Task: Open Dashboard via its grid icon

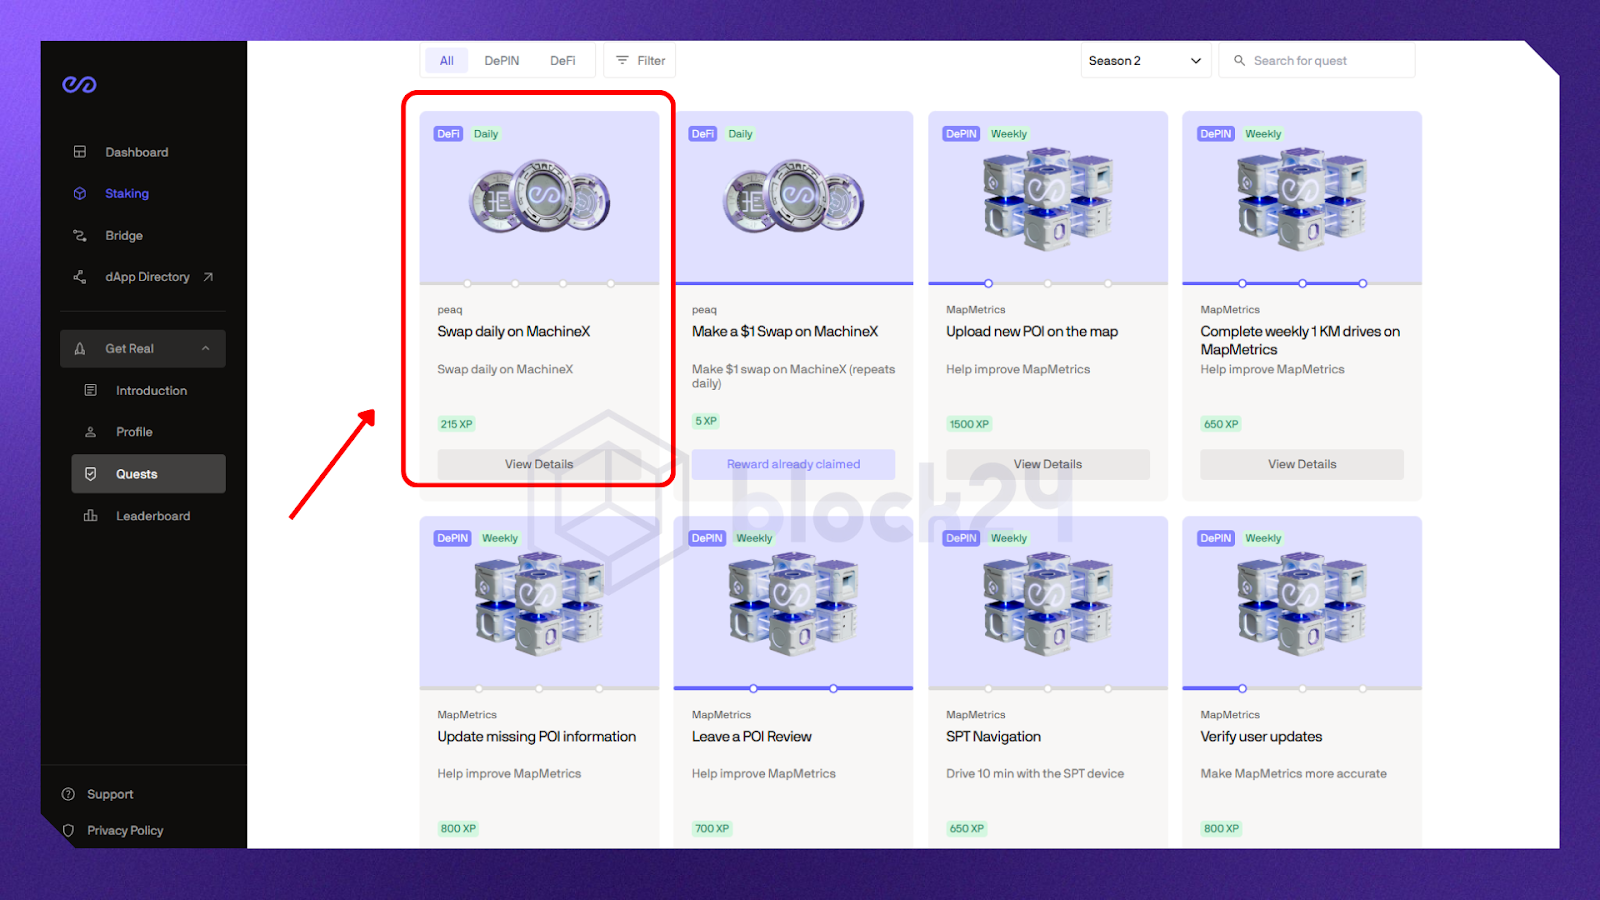Action: click(80, 152)
